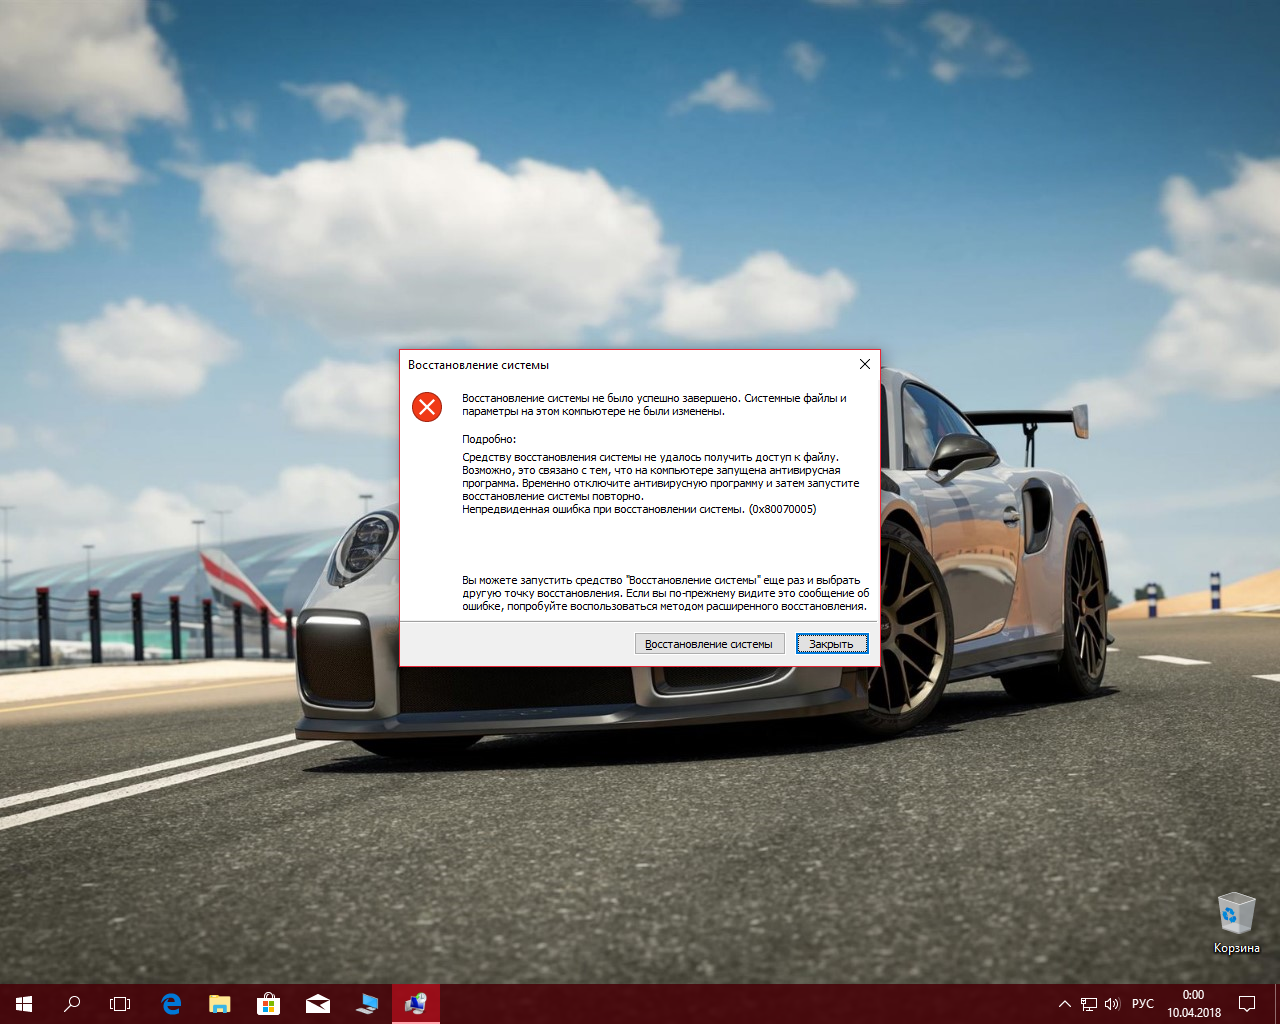Open the computer app icon beside Mail
This screenshot has width=1280, height=1024.
366,1004
